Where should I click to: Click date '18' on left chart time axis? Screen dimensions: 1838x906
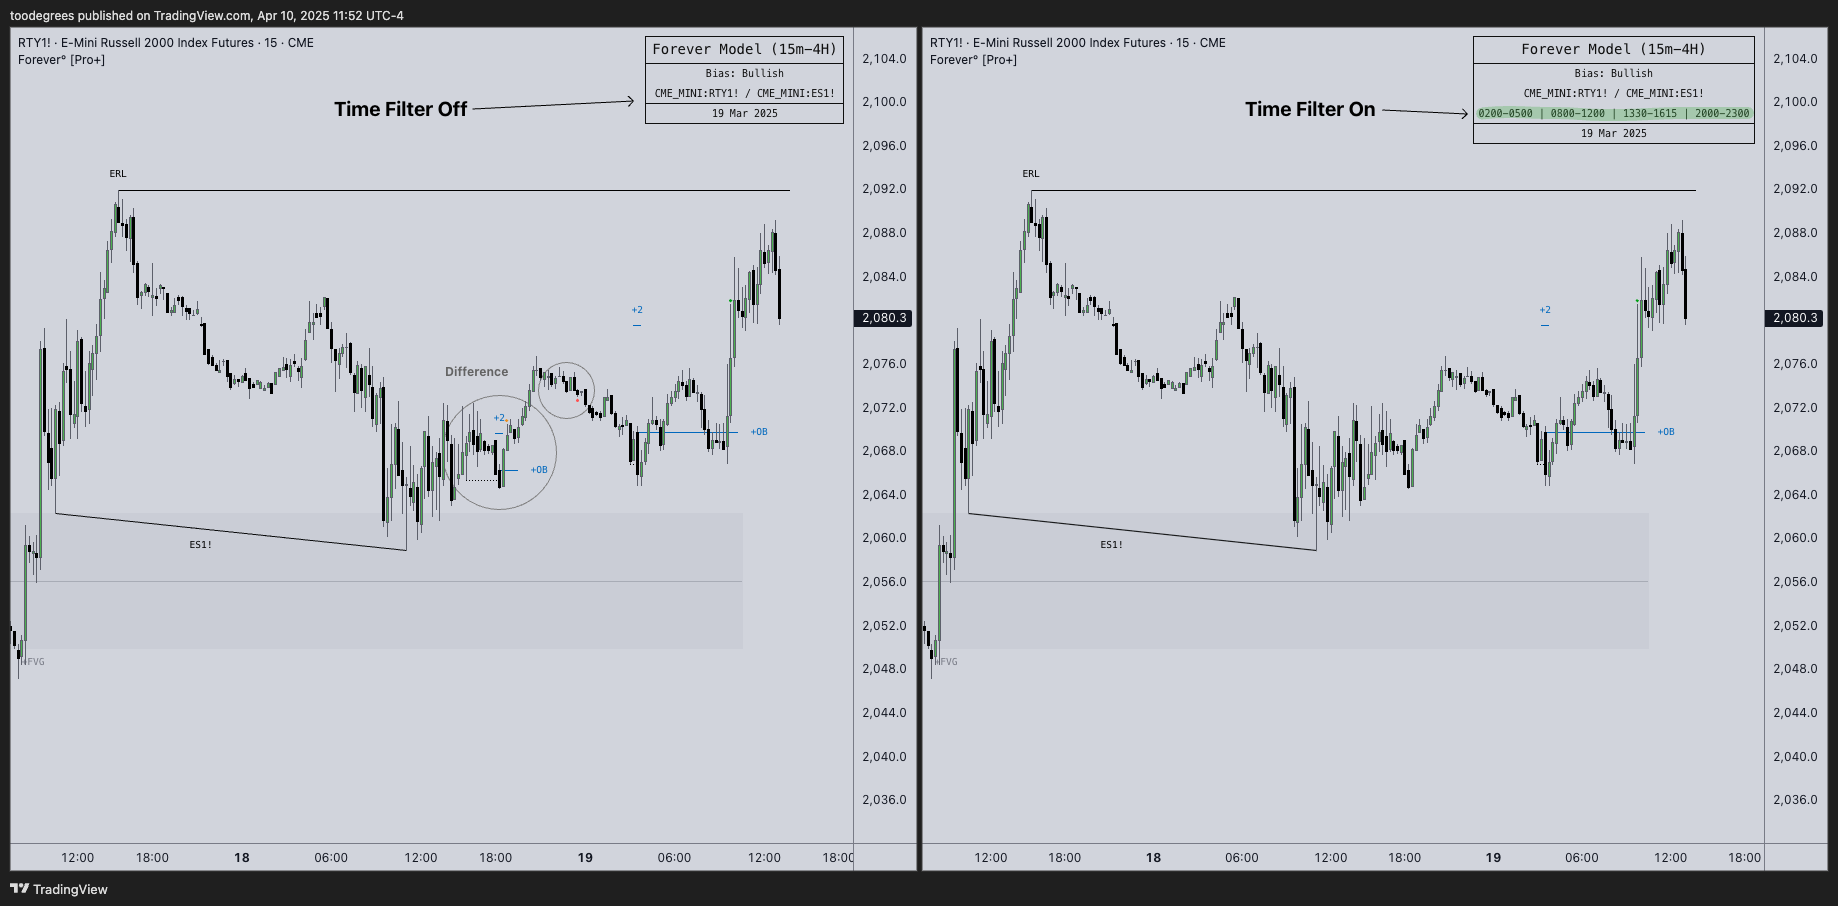tap(242, 858)
